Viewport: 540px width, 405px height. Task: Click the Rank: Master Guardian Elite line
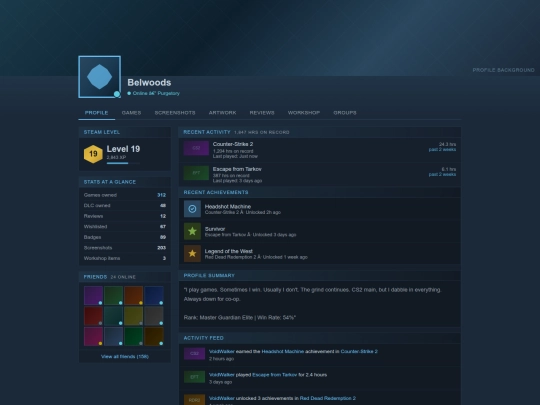click(240, 318)
